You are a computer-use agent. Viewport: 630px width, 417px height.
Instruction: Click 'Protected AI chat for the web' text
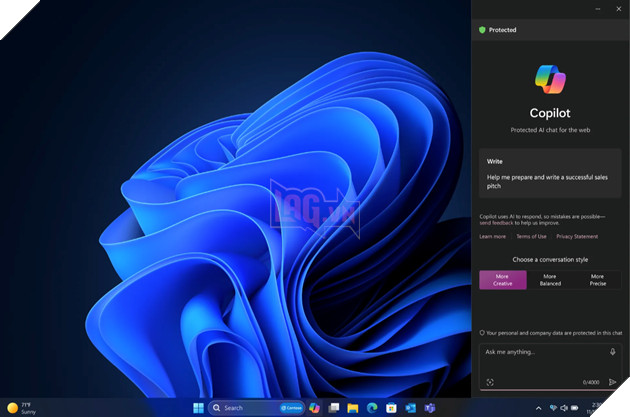(550, 130)
